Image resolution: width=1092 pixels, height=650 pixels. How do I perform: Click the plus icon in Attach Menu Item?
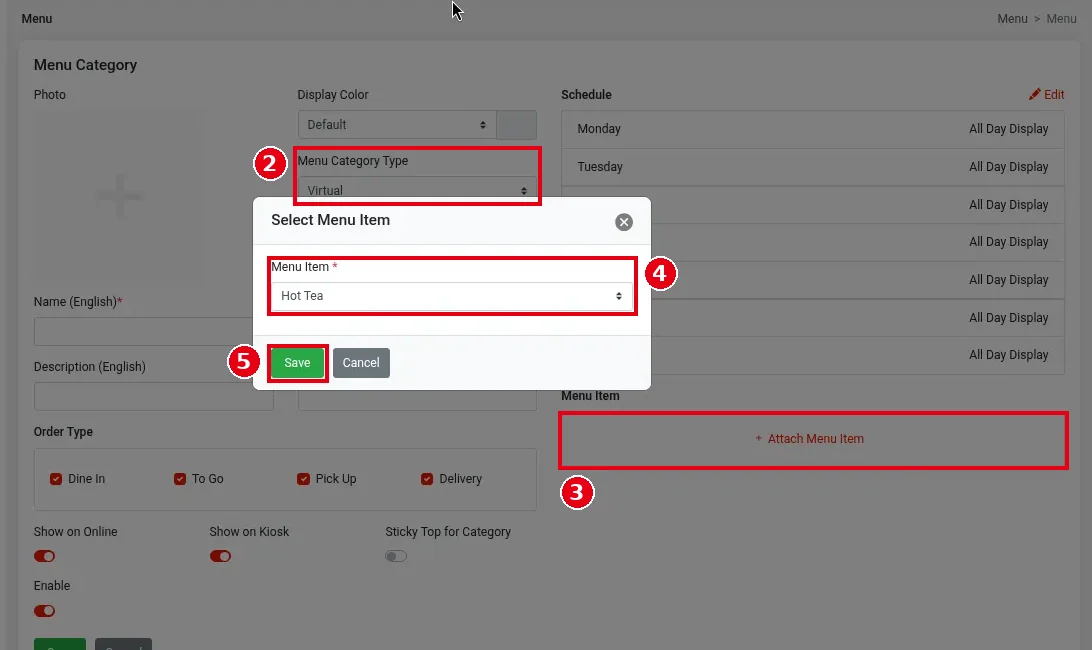tap(758, 439)
